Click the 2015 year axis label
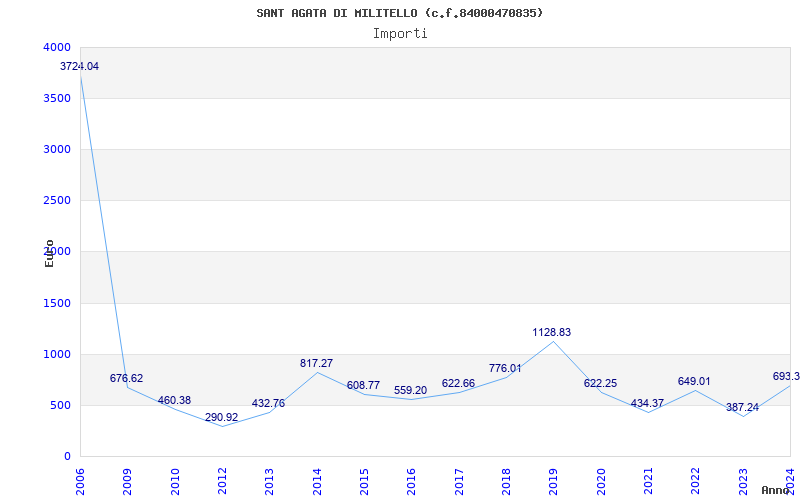 [364, 482]
